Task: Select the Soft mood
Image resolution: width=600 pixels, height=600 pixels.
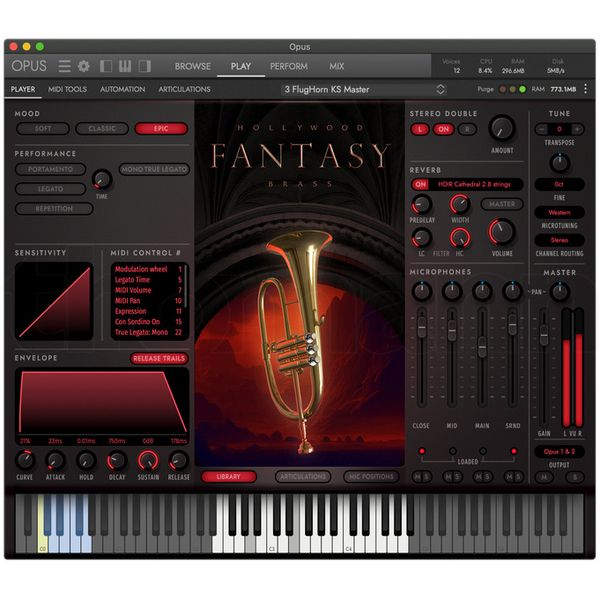Action: [x=43, y=129]
